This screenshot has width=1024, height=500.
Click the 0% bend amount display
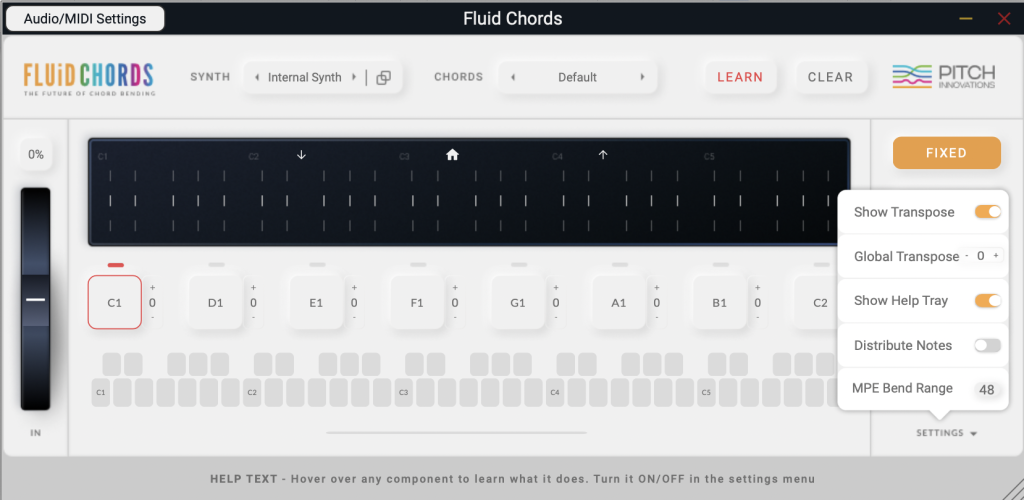pos(35,155)
